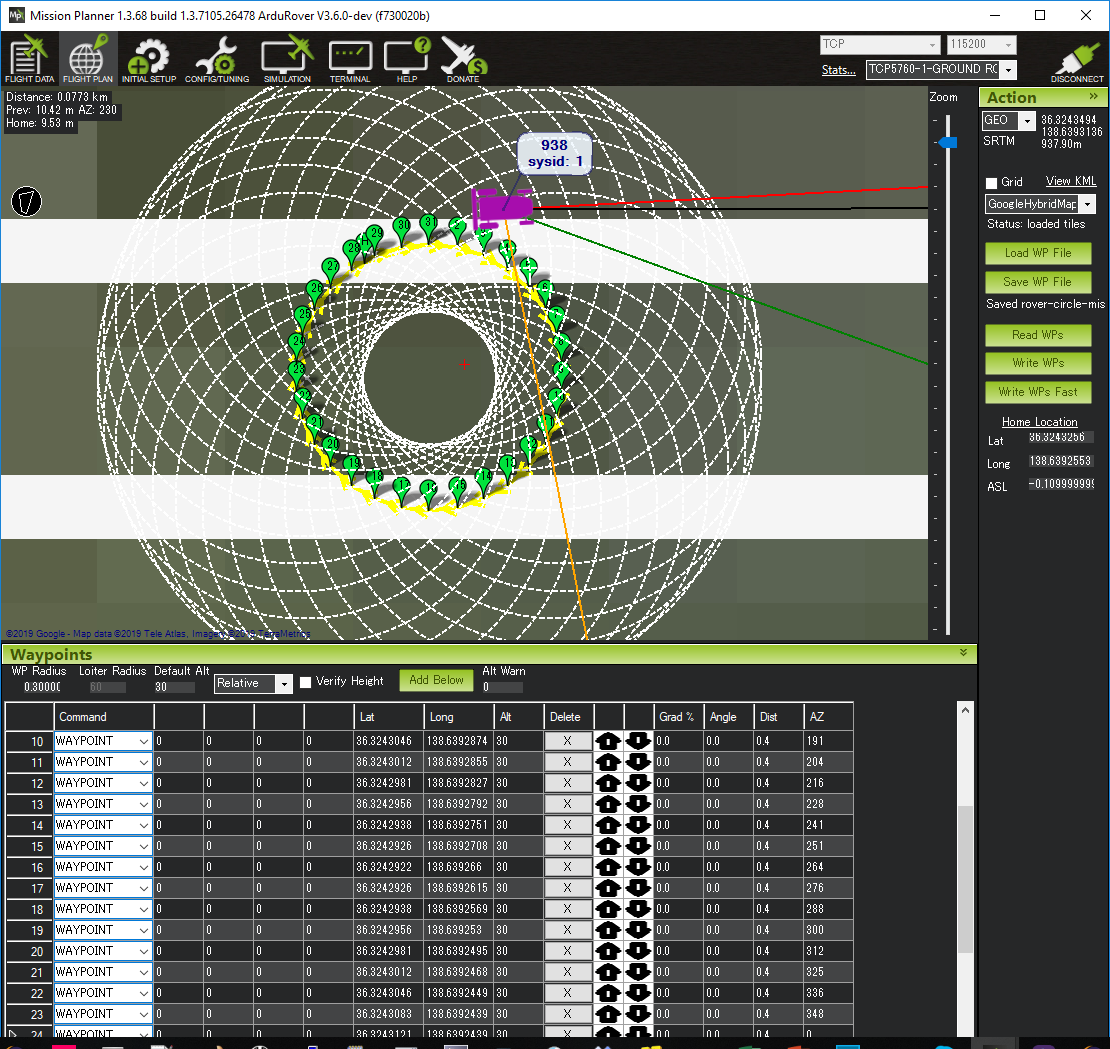Click the Alt Warn input field
The width and height of the screenshot is (1110, 1049).
(503, 687)
